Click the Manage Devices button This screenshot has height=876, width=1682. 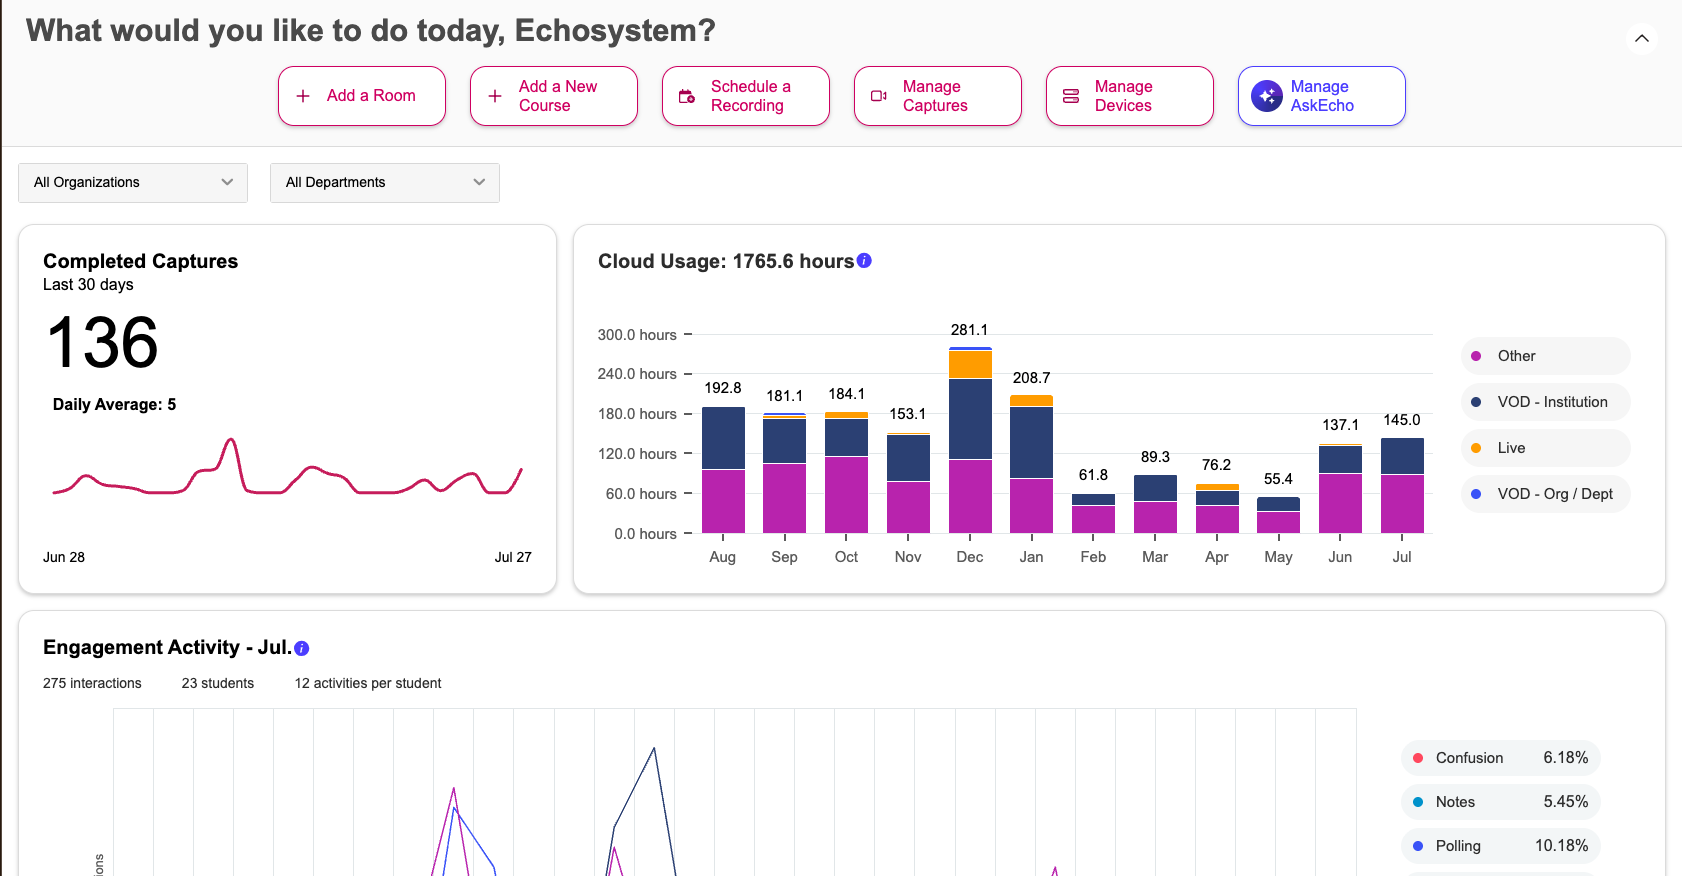click(1130, 96)
